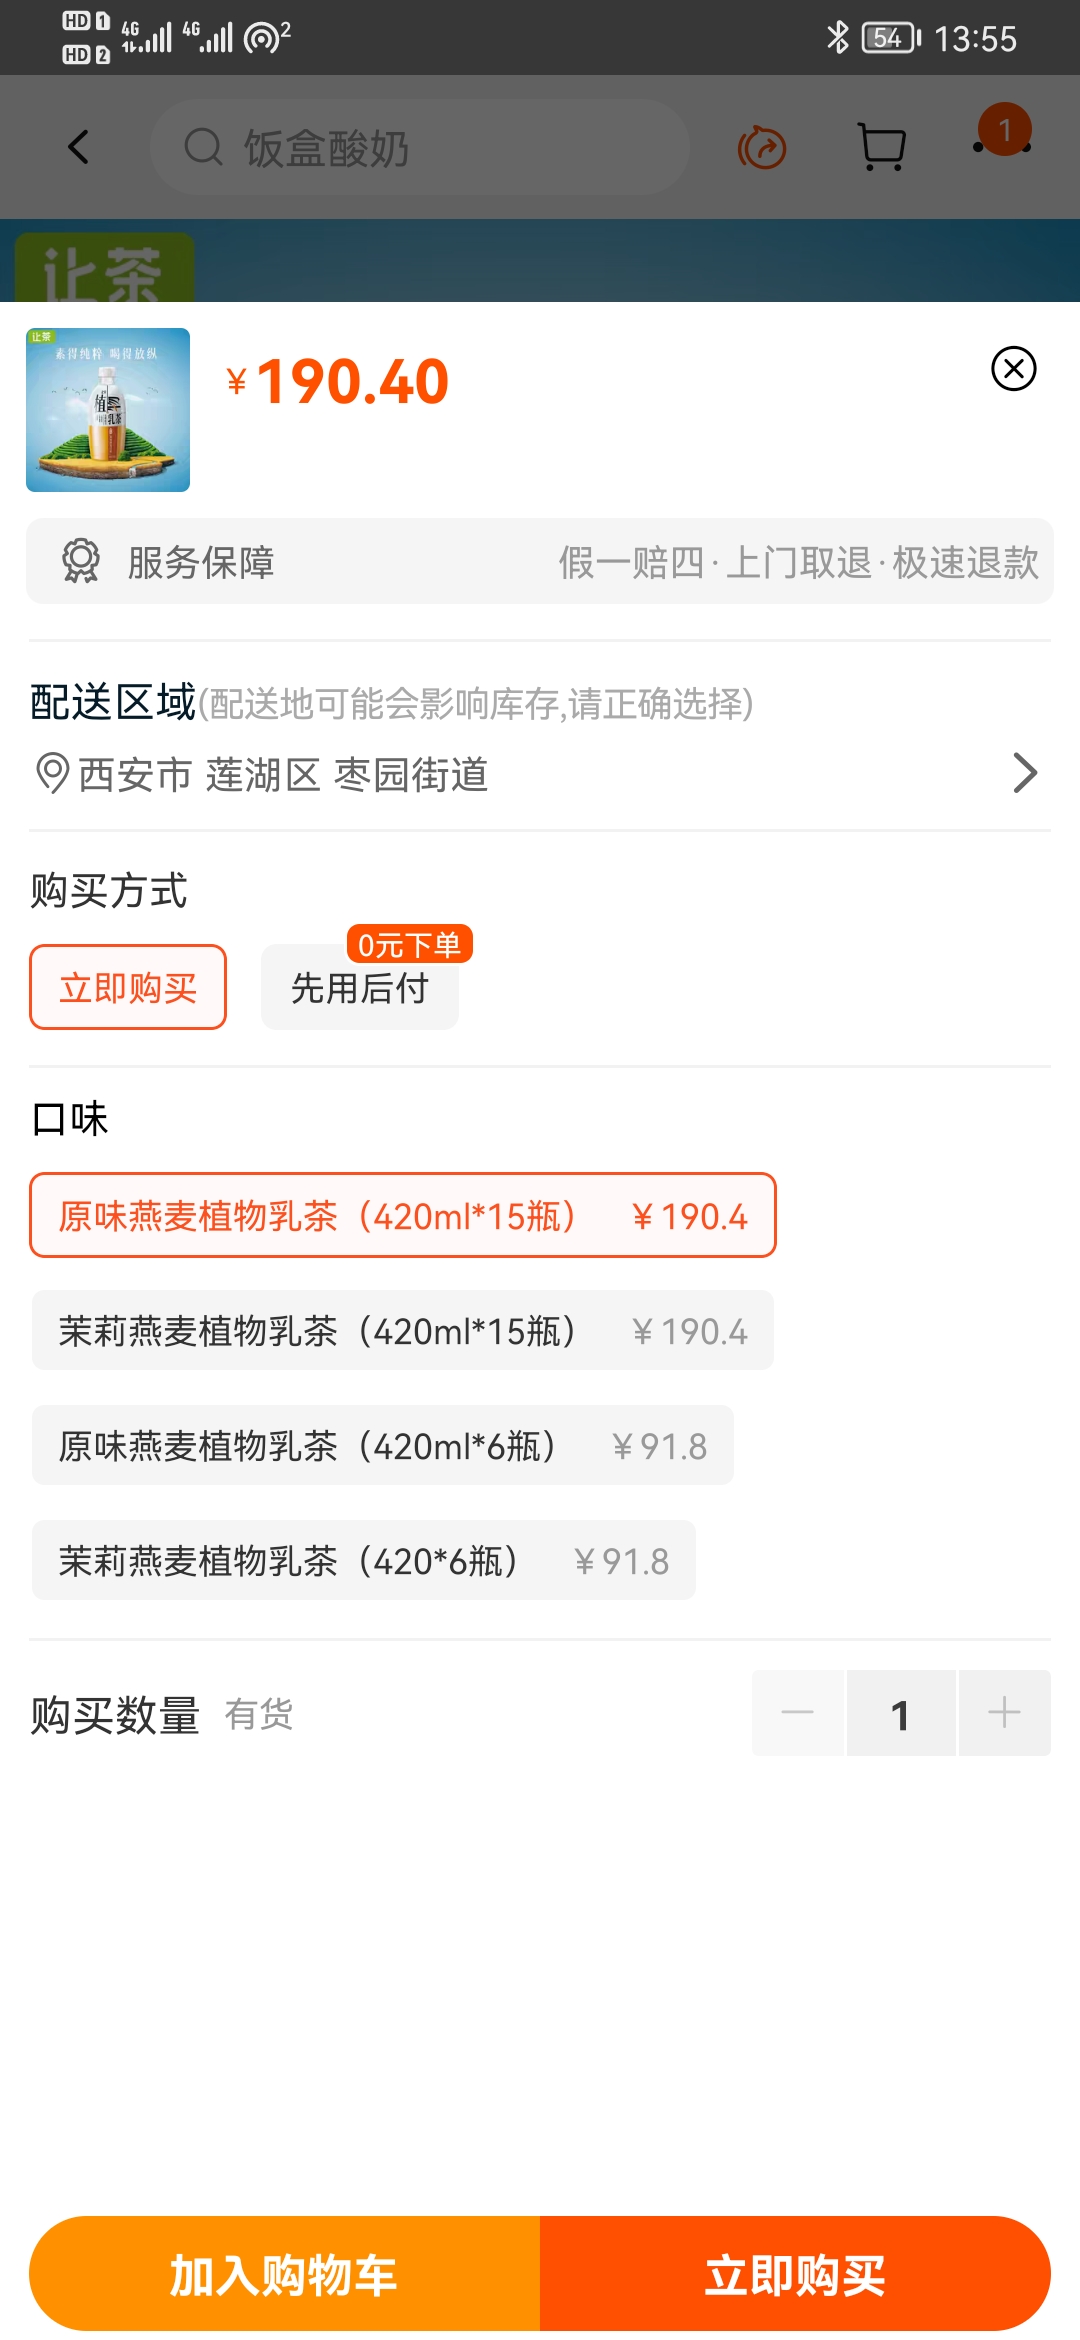Close the product options sheet
Screen dimensions: 1080x2340
coord(1013,369)
